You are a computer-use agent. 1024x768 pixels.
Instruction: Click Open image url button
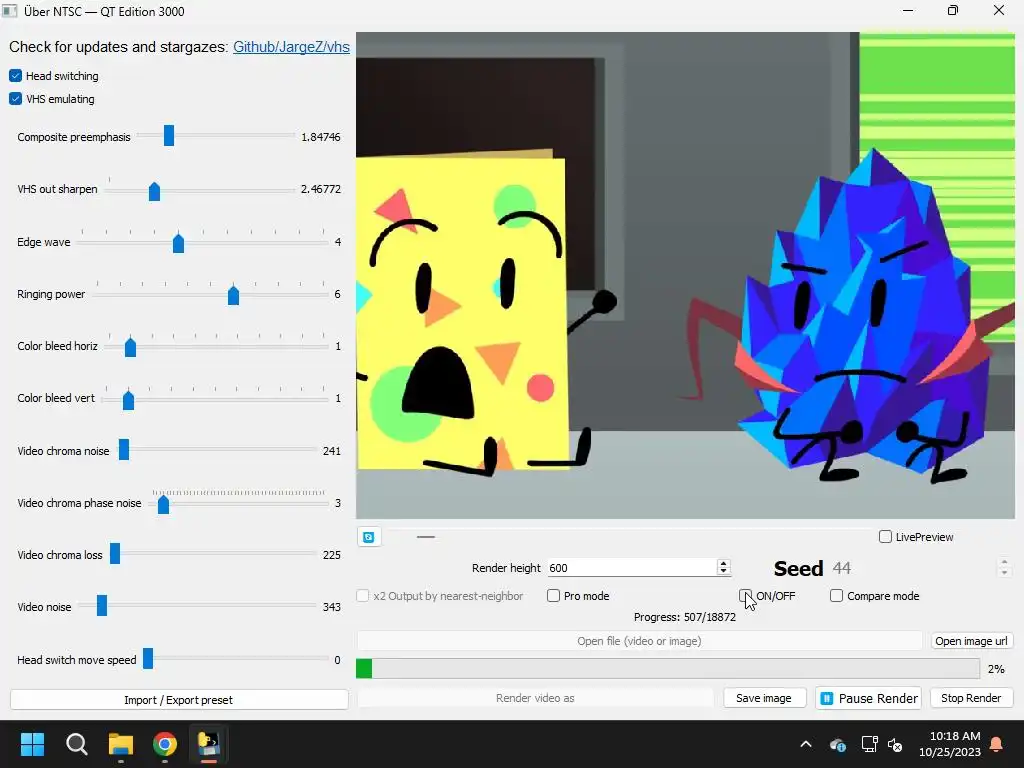pyautogui.click(x=972, y=641)
